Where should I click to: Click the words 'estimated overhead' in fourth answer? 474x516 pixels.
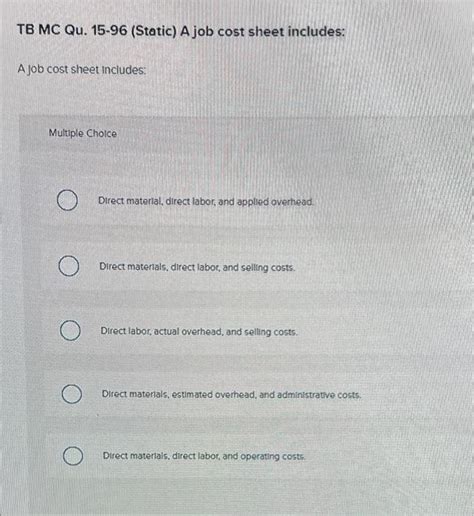tap(214, 395)
